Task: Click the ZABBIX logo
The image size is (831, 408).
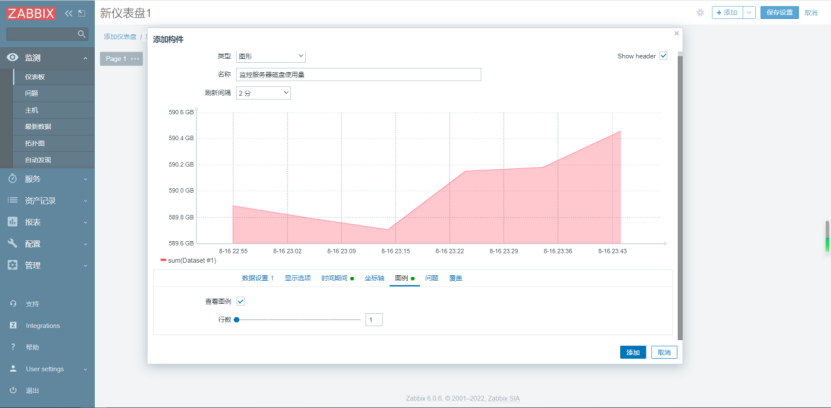Action: (31, 13)
